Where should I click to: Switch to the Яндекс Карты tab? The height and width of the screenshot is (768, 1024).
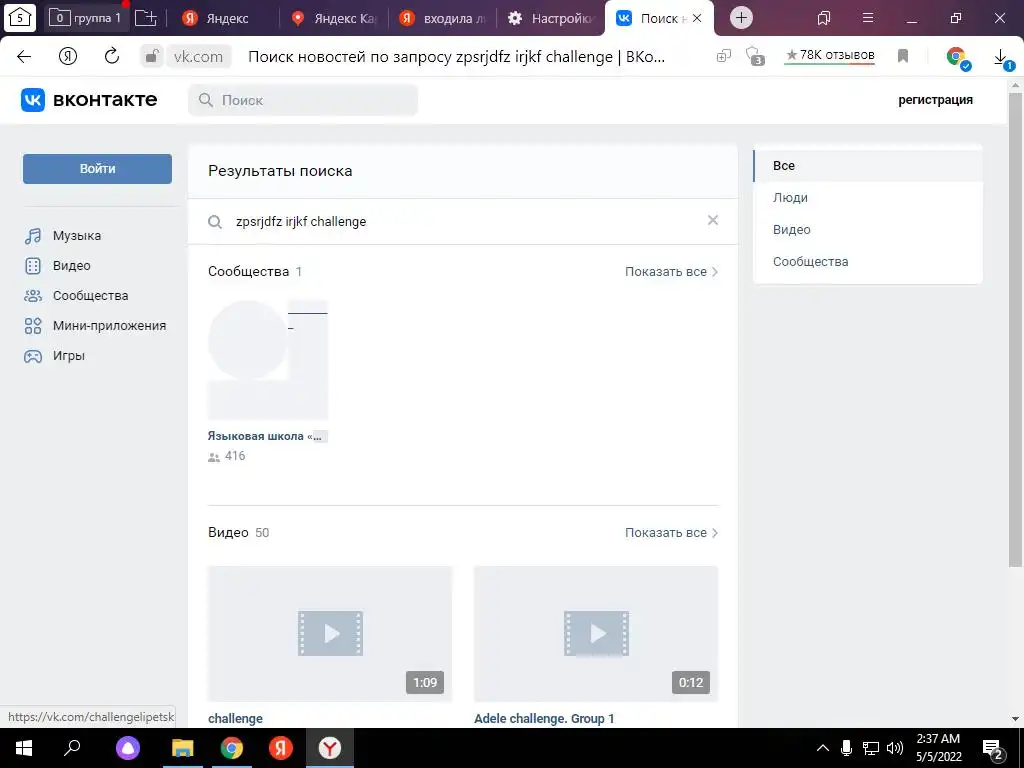pos(335,18)
